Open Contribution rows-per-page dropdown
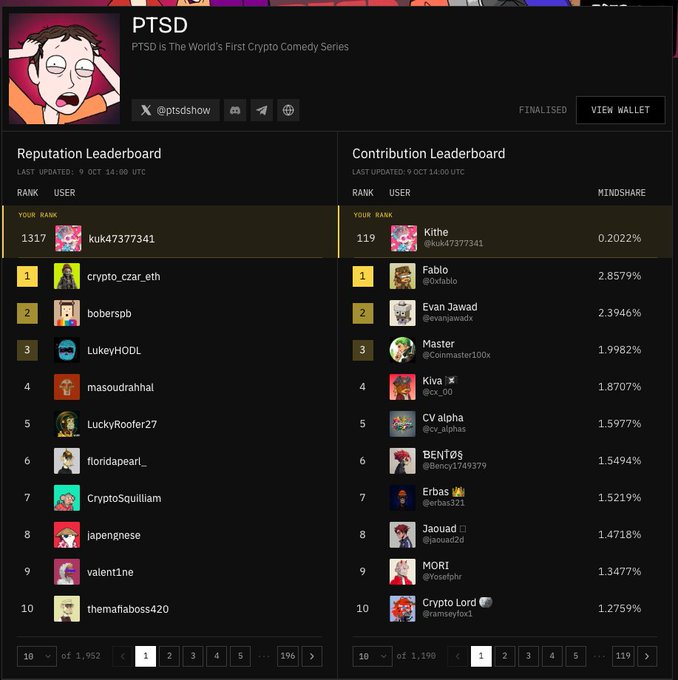The height and width of the screenshot is (680, 678). 372,656
